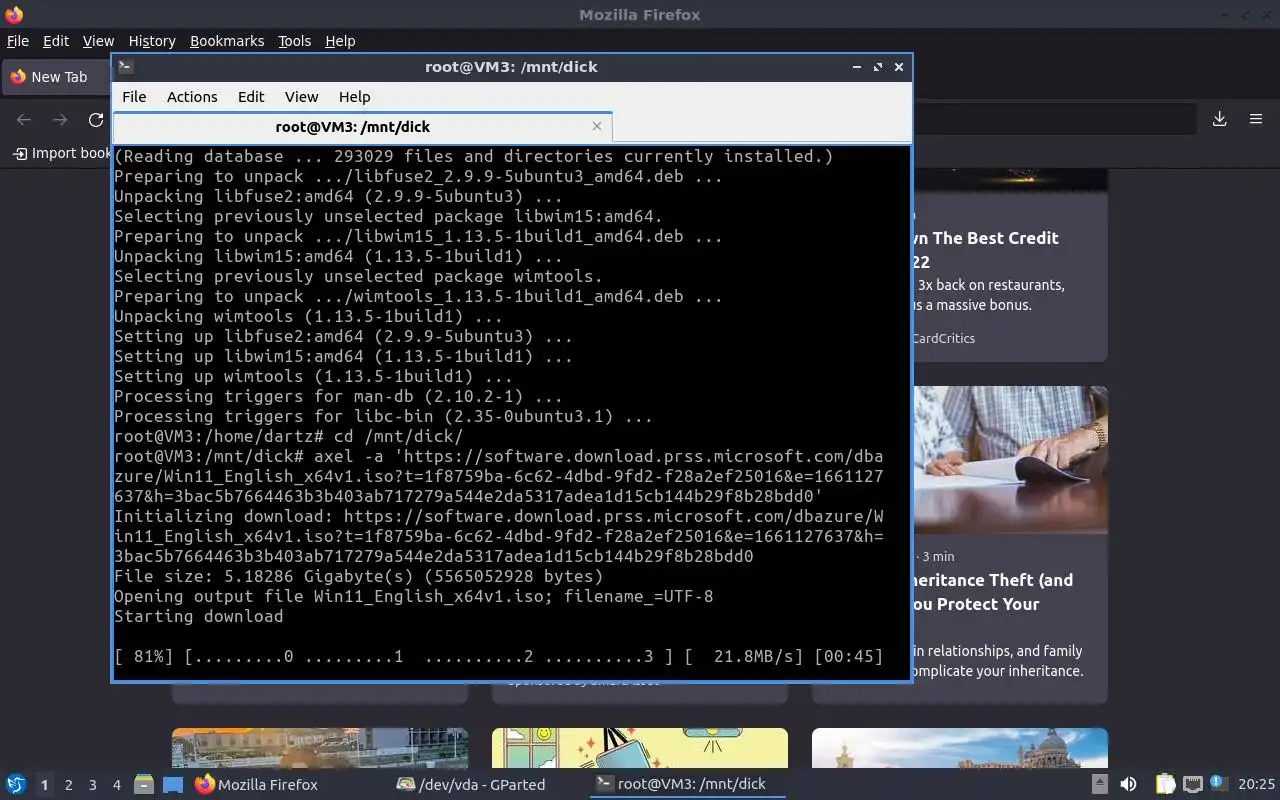Click the removable media tray icon
This screenshot has height=800, width=1280.
[x=1099, y=785]
